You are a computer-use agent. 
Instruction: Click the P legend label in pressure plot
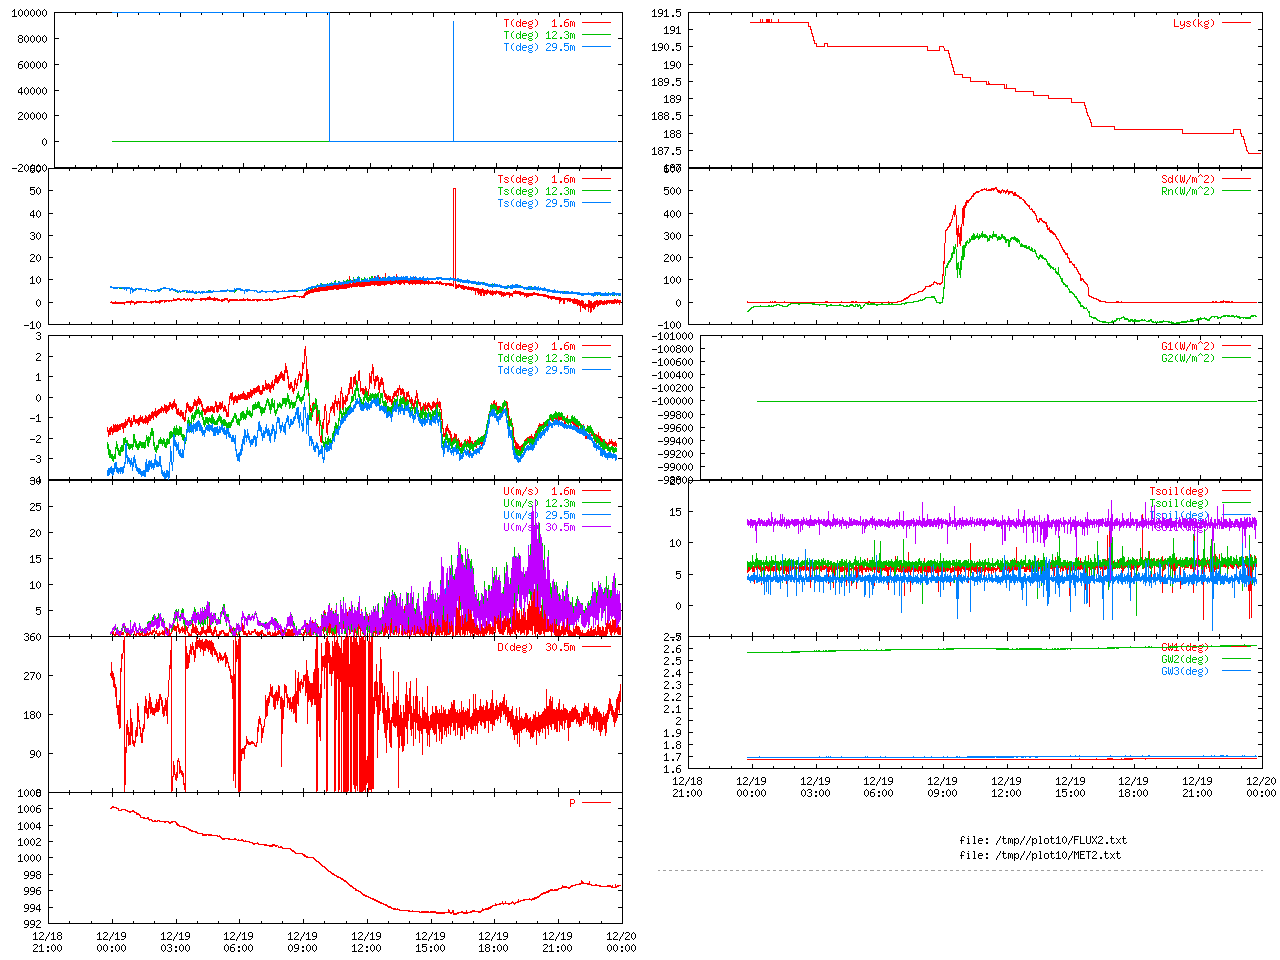click(x=572, y=803)
